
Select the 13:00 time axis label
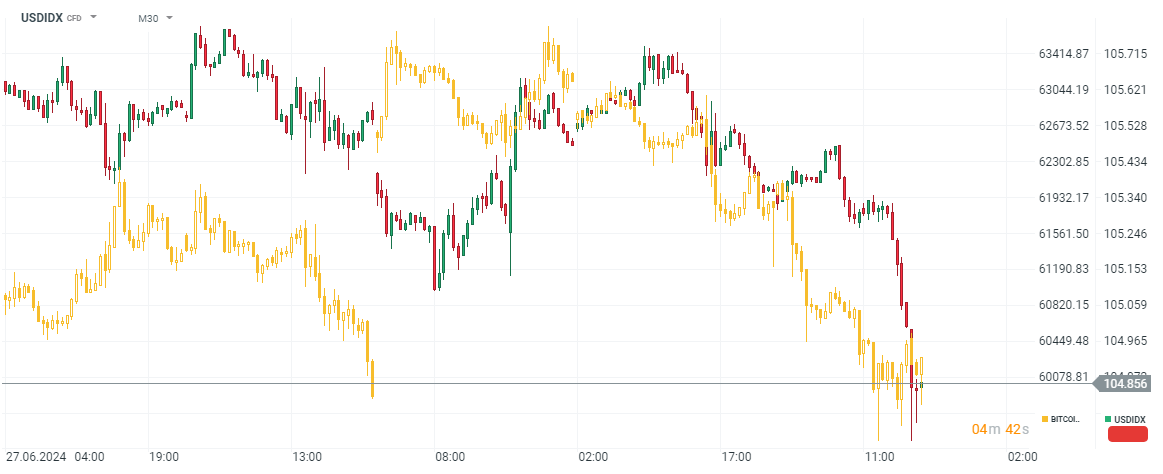tap(307, 456)
